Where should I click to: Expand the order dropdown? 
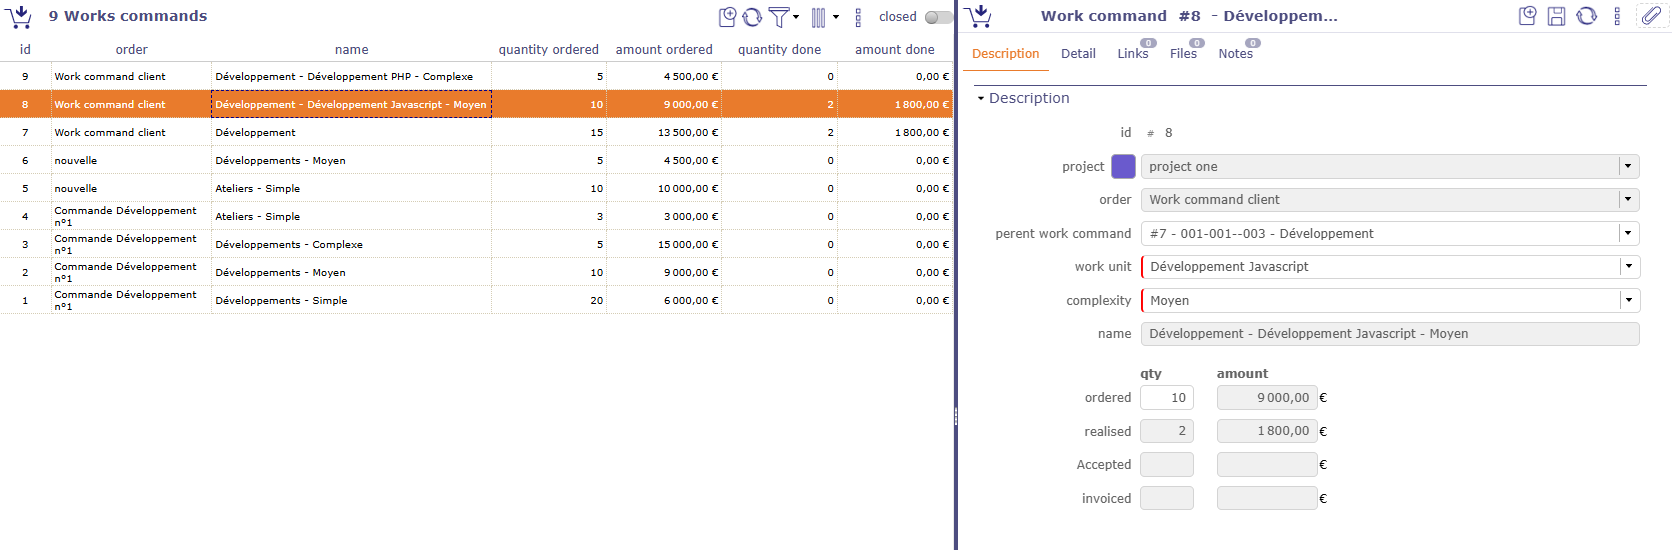pos(1628,200)
